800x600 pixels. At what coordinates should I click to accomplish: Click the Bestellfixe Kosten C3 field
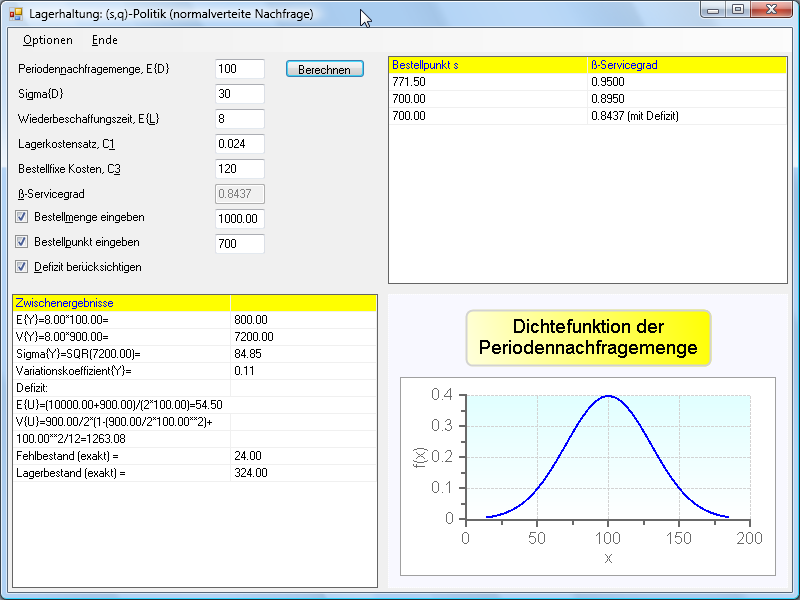coord(239,169)
